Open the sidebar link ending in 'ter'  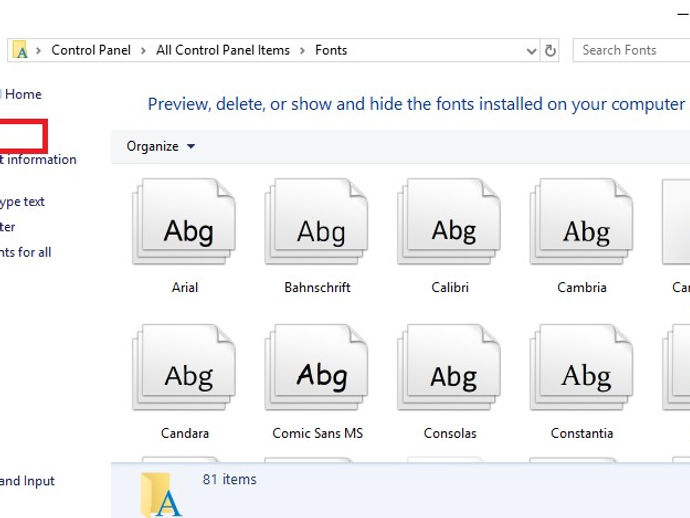7,227
